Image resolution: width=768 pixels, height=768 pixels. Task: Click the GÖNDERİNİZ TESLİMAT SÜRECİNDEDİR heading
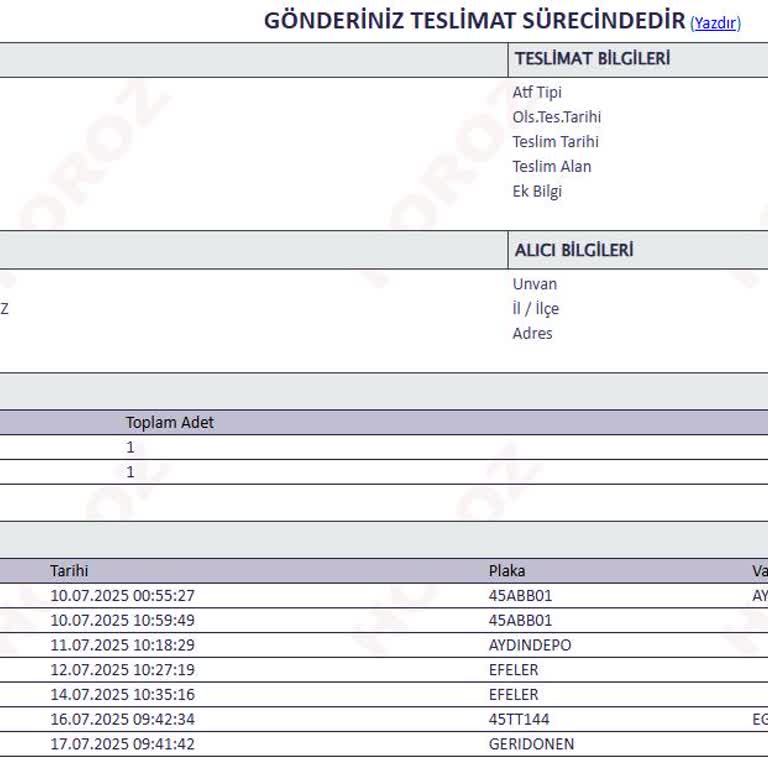point(474,21)
